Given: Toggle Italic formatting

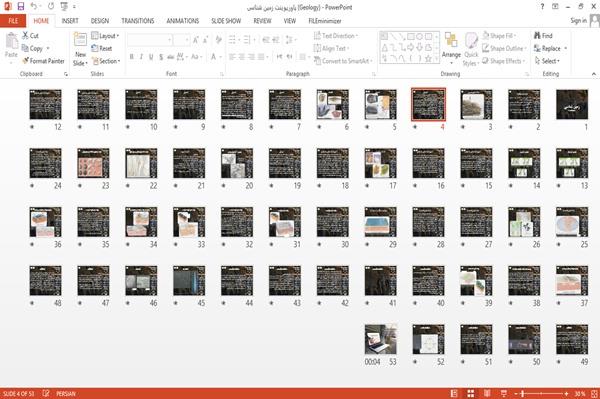Looking at the screenshot, I should (x=141, y=57).
